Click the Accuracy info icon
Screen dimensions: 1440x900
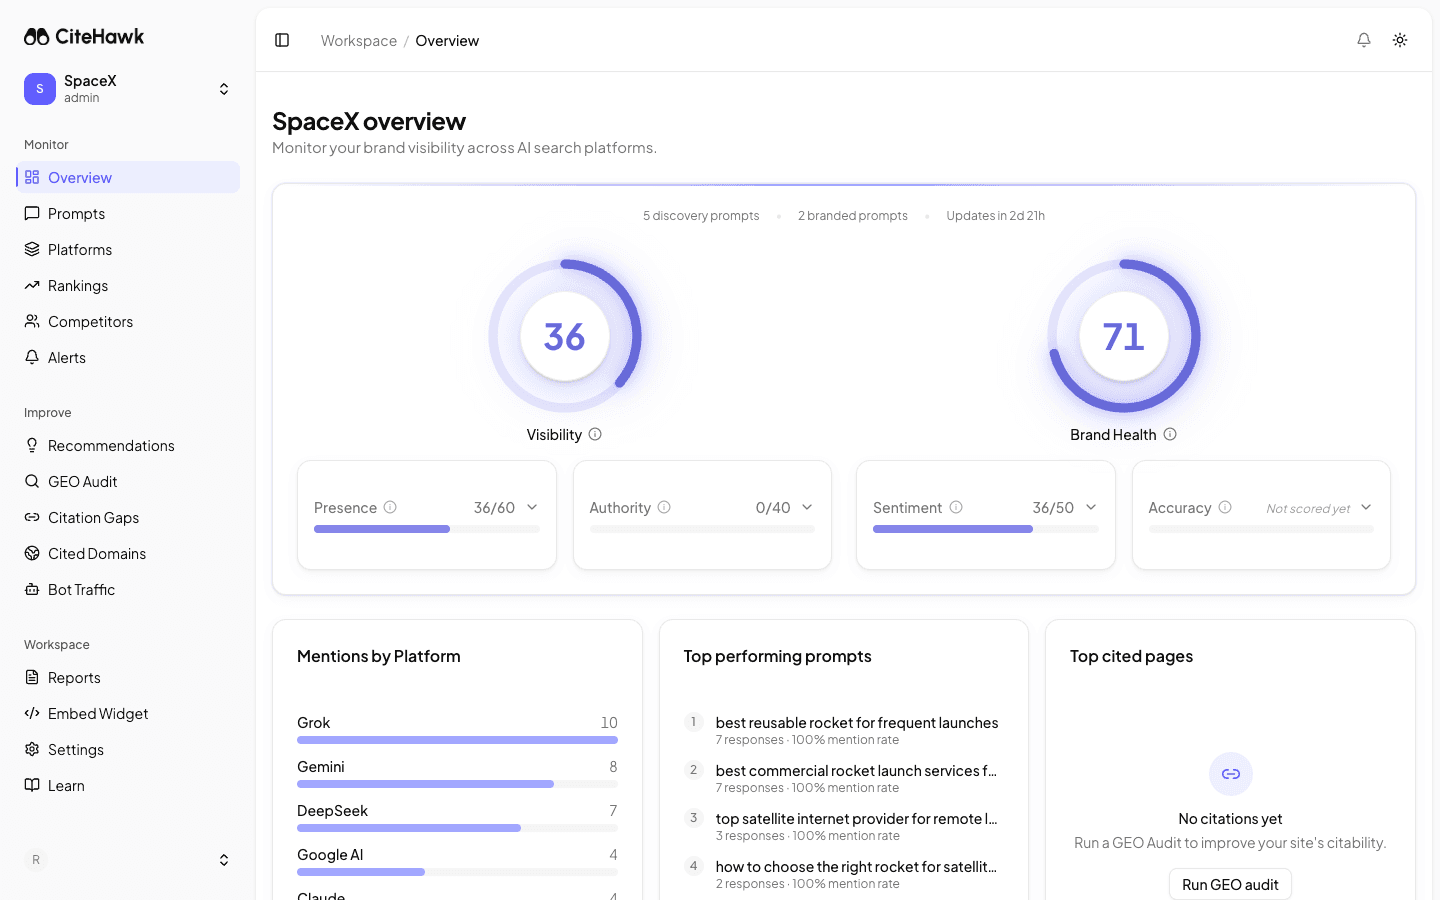(x=1225, y=507)
